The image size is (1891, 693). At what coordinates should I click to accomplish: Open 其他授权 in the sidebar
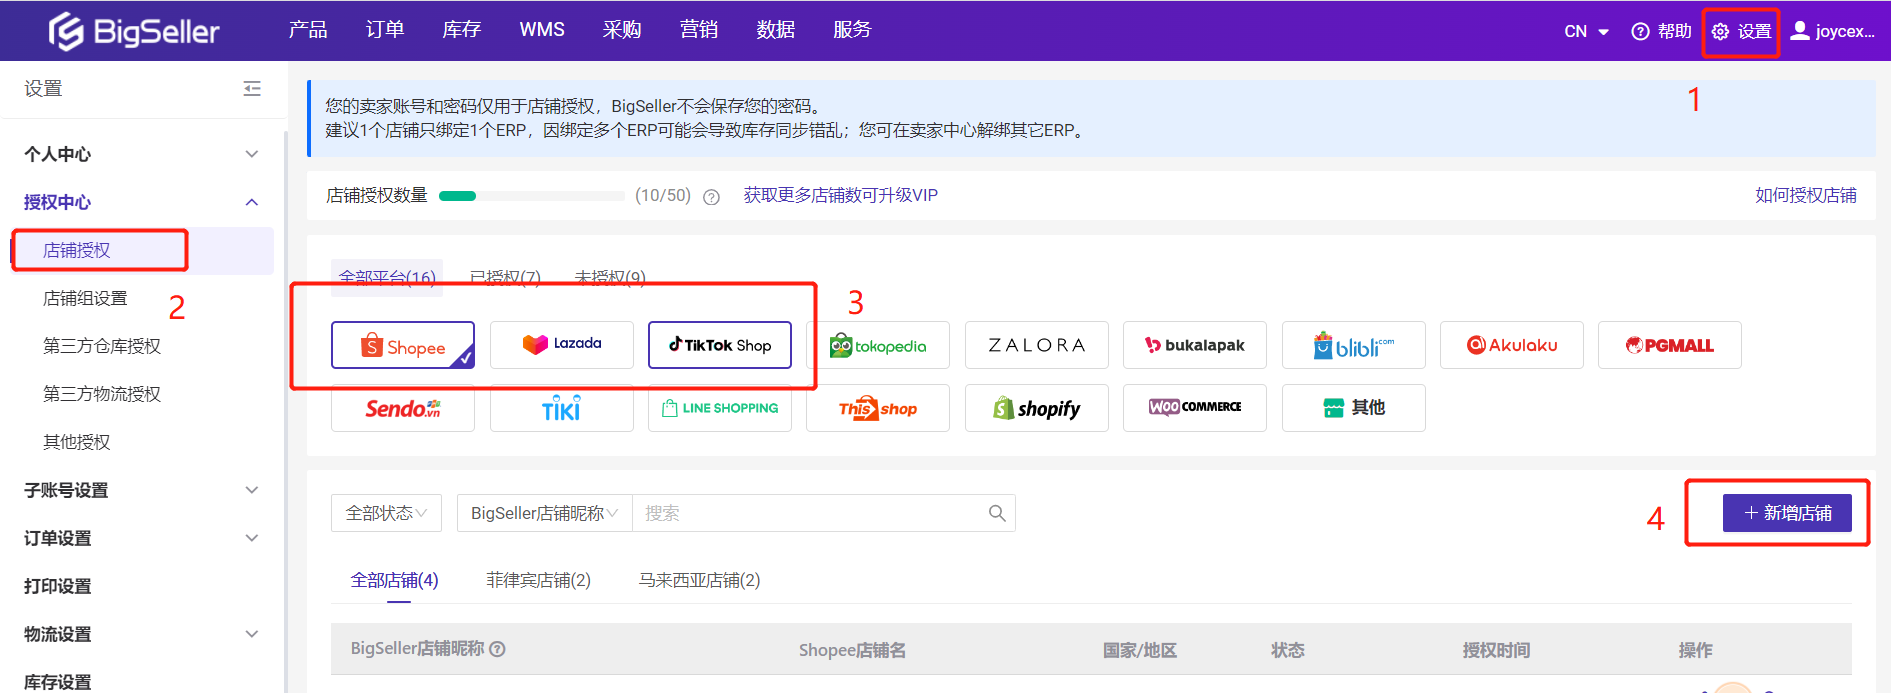(x=77, y=442)
